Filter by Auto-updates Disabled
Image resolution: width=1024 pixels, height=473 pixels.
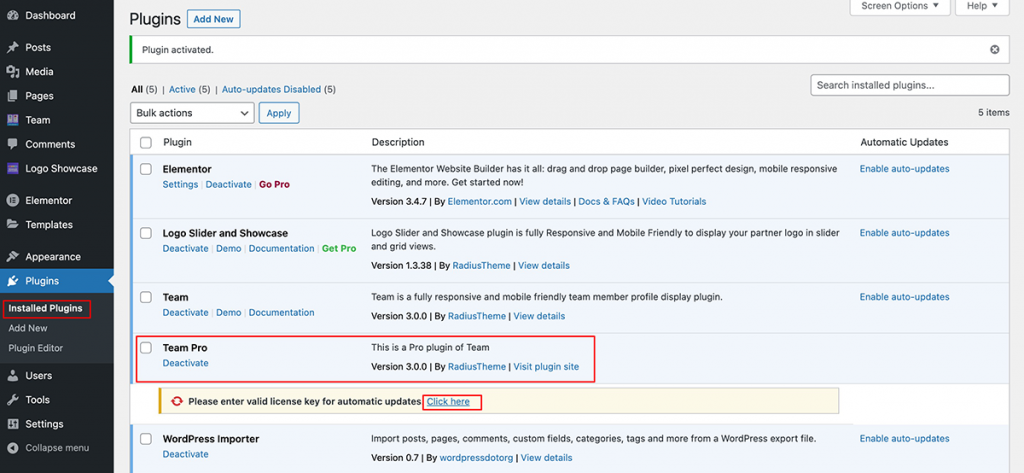272,90
